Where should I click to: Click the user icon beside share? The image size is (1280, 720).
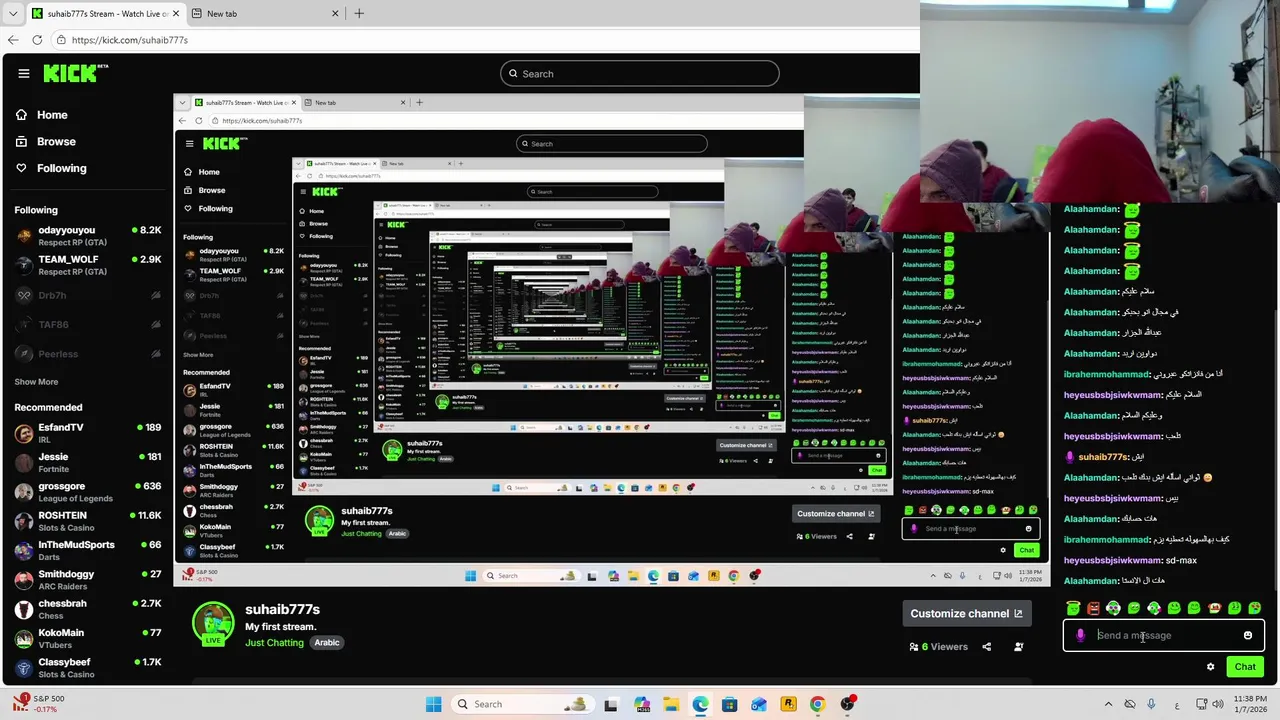[1018, 647]
